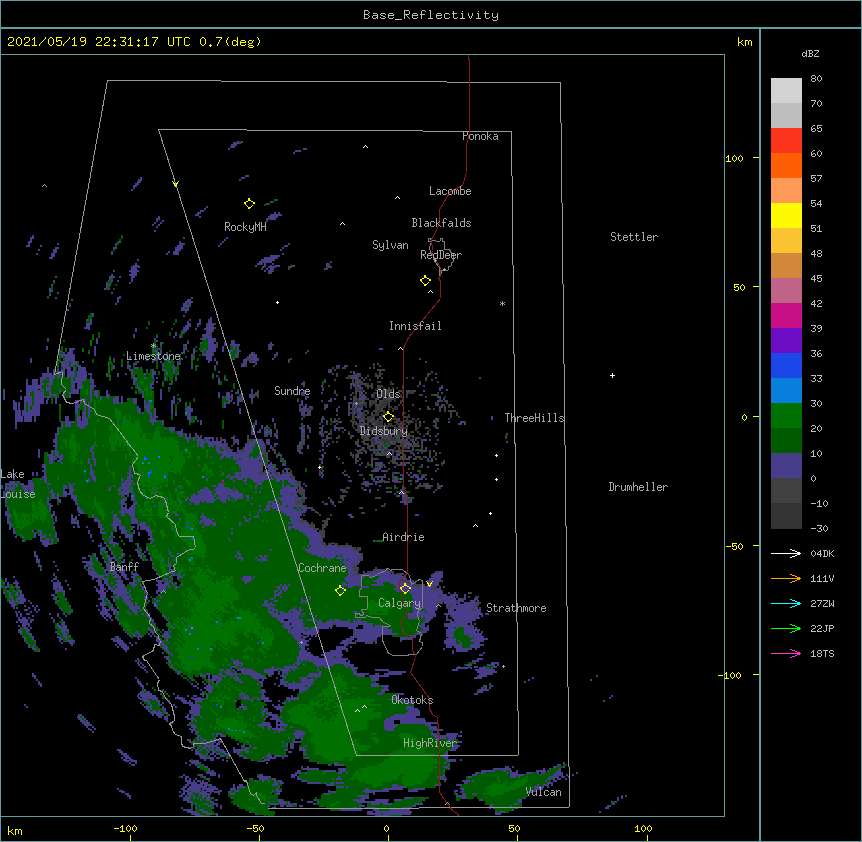The width and height of the screenshot is (862, 842).
Task: Select the yellow diamond marker inside Calgary
Action: pos(405,589)
